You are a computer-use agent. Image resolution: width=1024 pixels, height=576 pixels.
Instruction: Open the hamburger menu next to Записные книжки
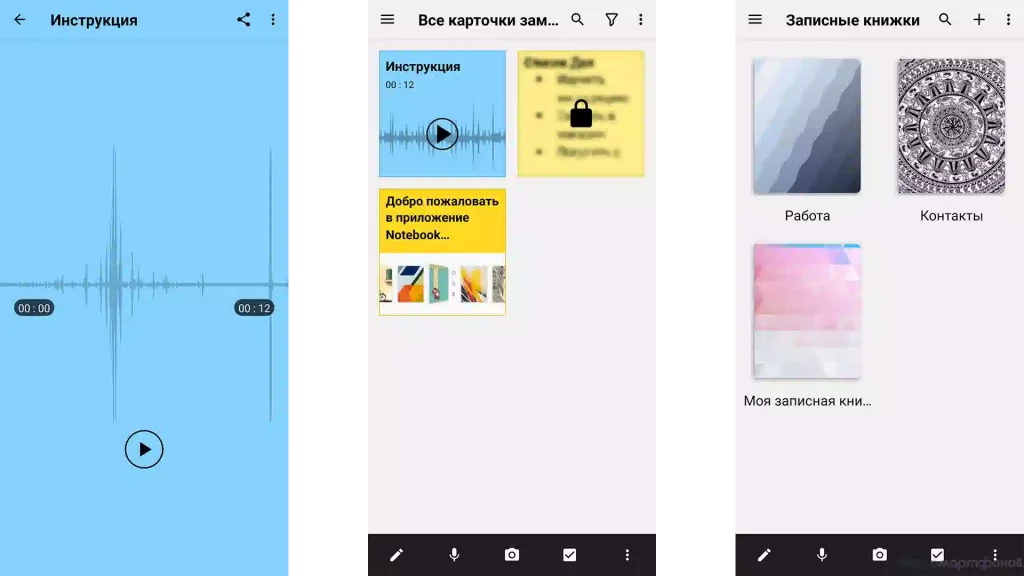755,20
